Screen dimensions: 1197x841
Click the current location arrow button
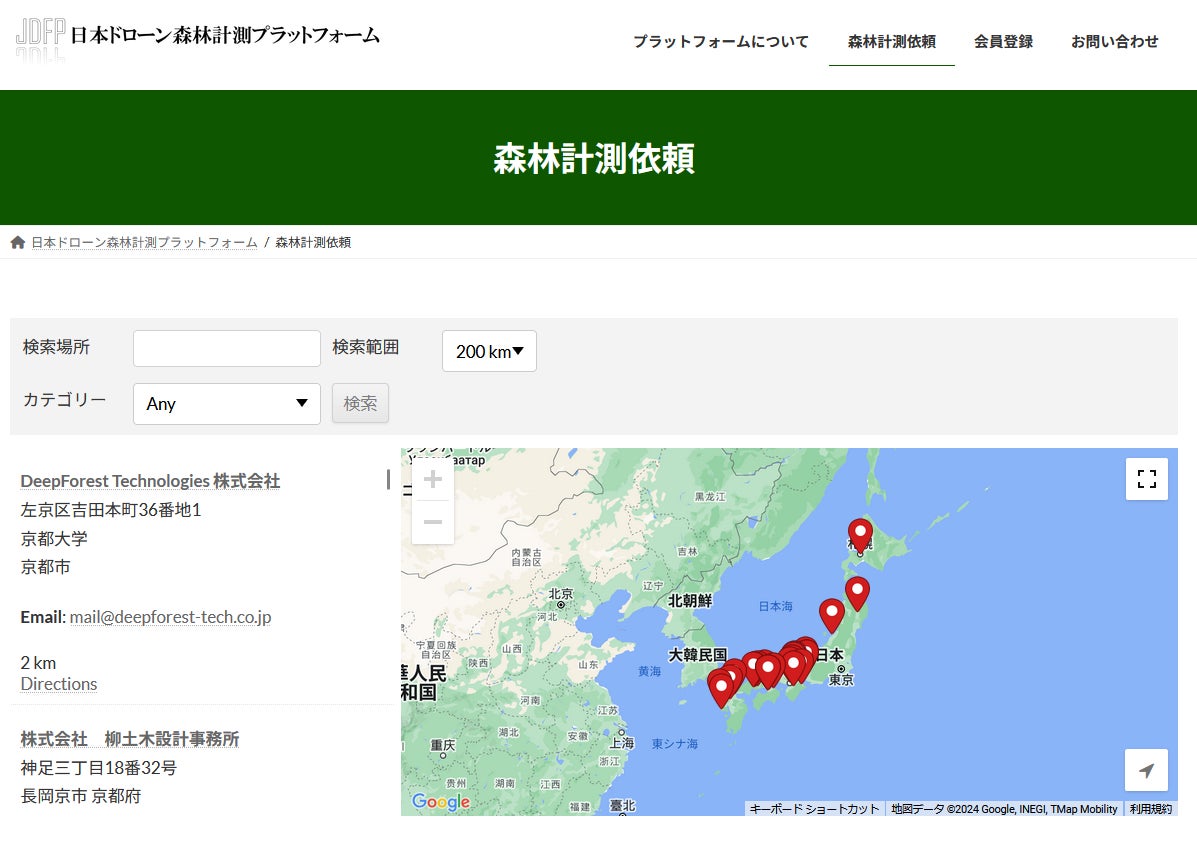click(1146, 770)
